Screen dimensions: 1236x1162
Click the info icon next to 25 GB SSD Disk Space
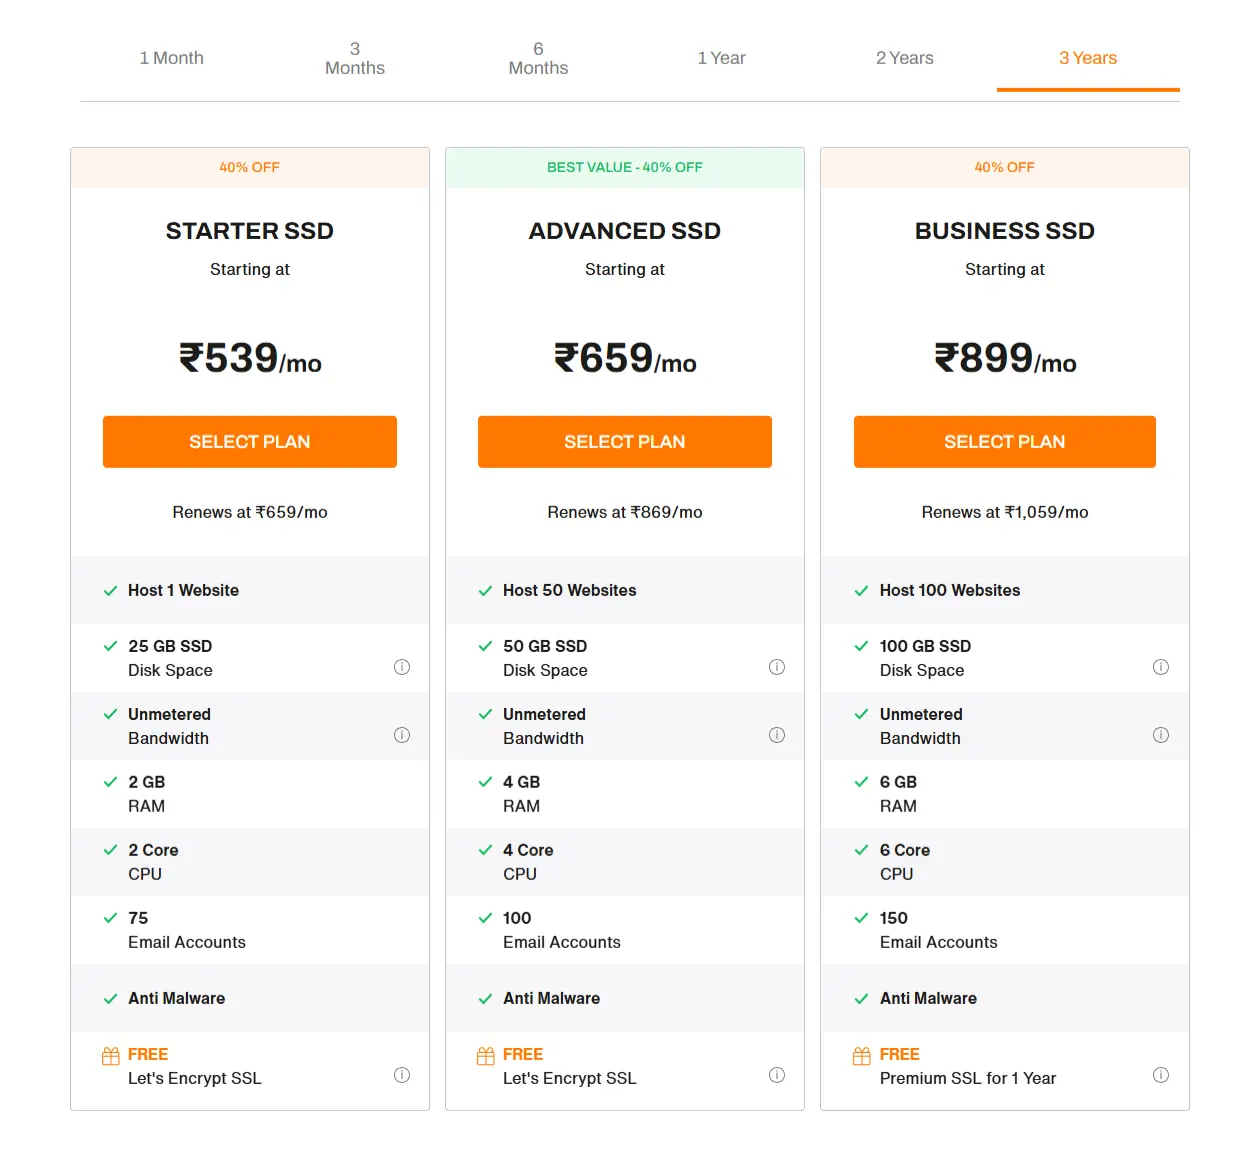(x=402, y=666)
